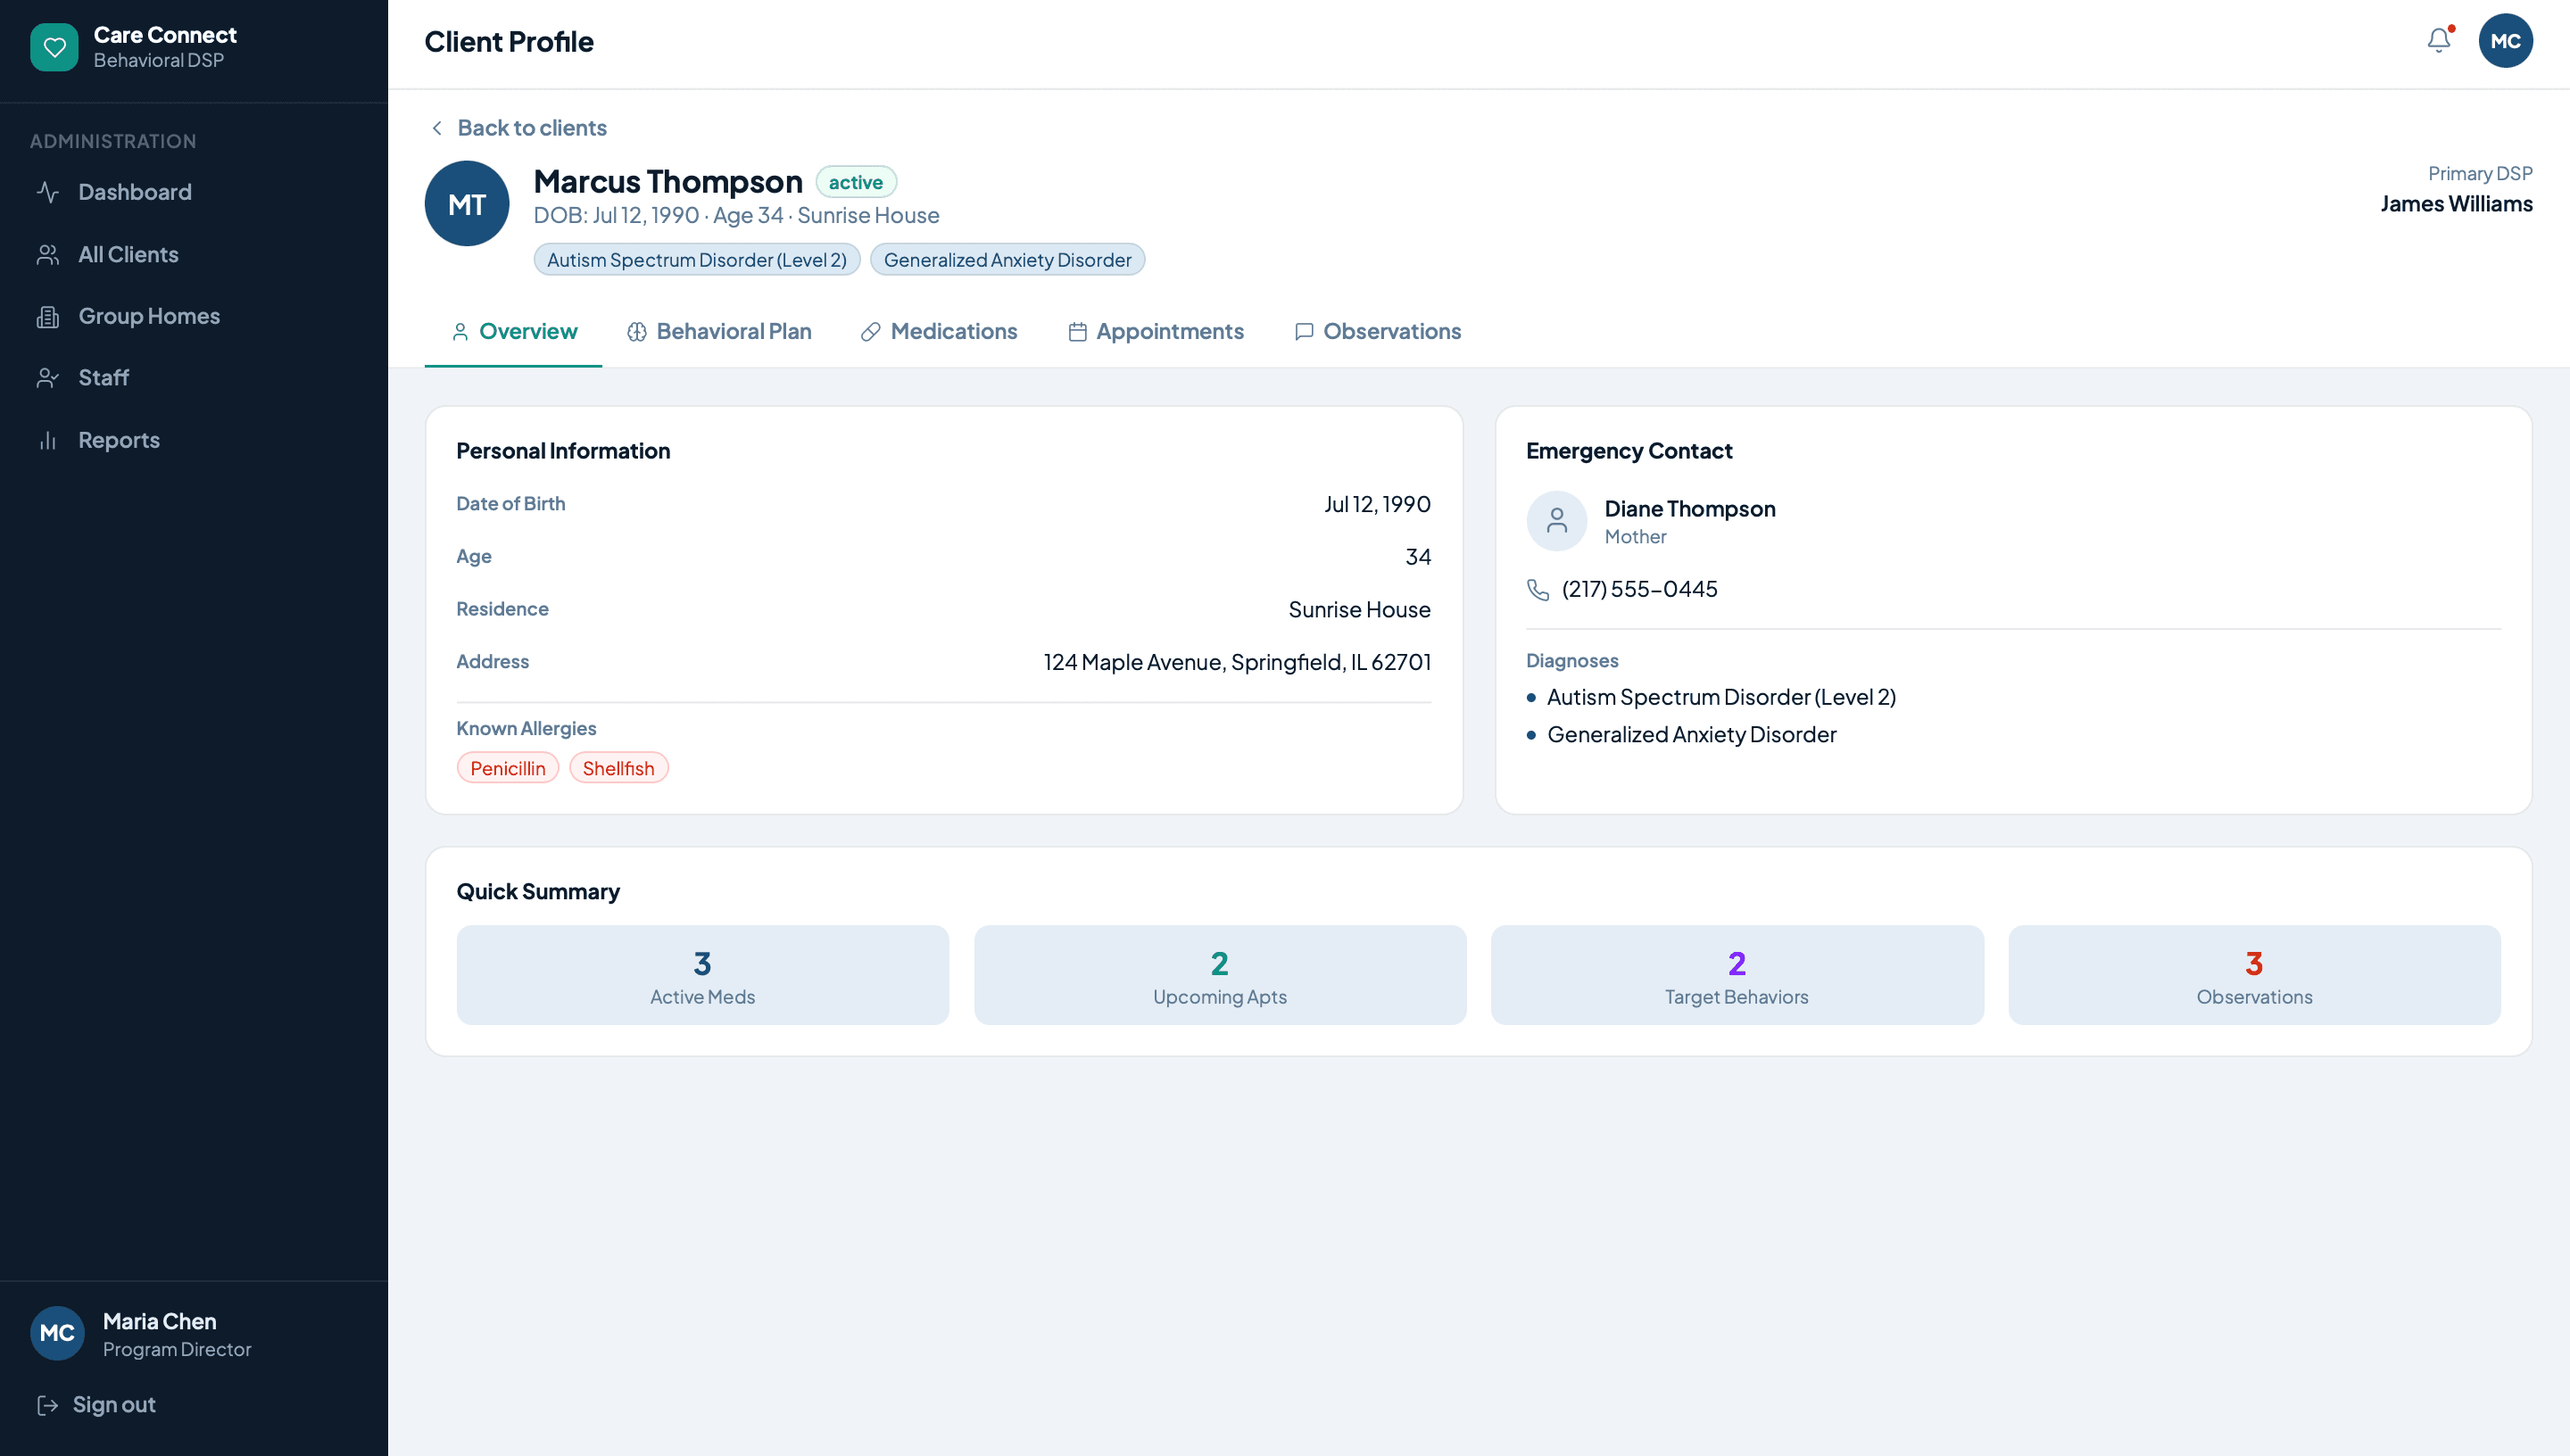Click the Upcoming Apts summary card
Viewport: 2570px width, 1456px height.
tap(1220, 975)
